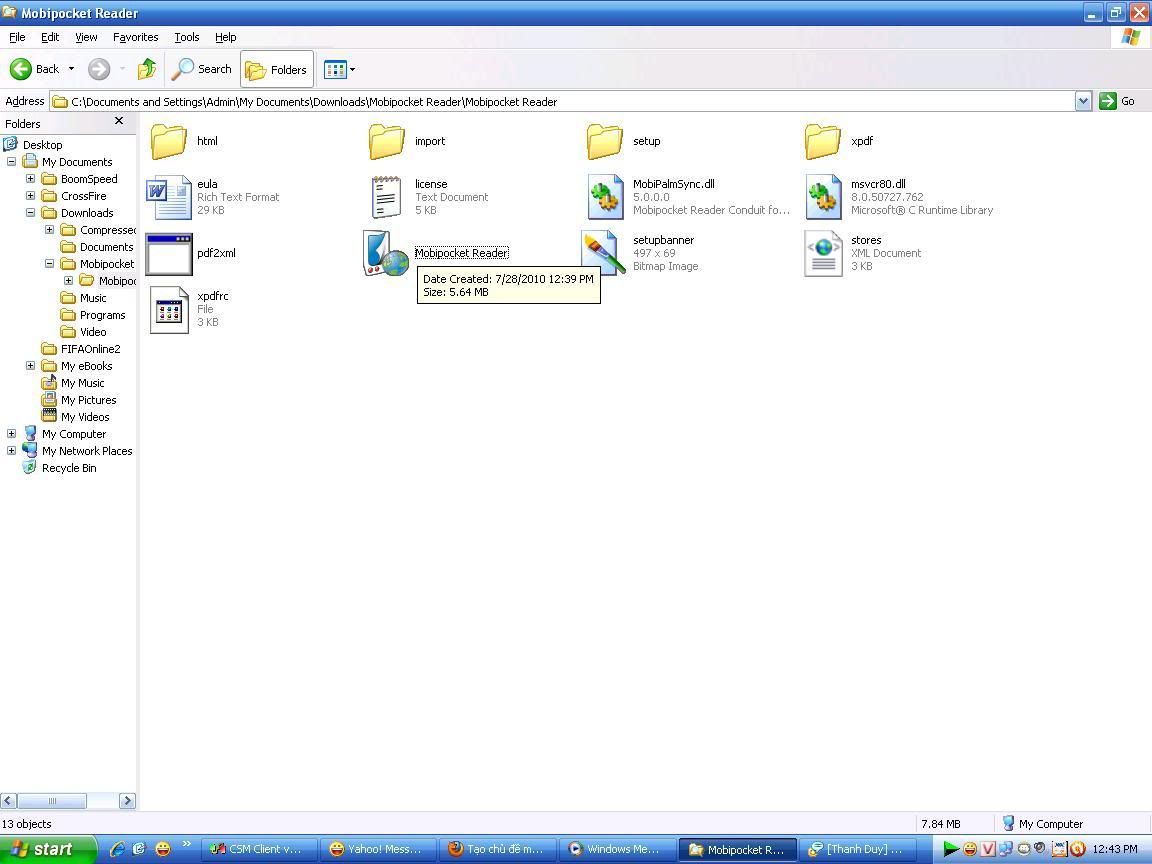This screenshot has height=864, width=1152.
Task: Switch to CSM Client taskbar button
Action: click(x=259, y=849)
